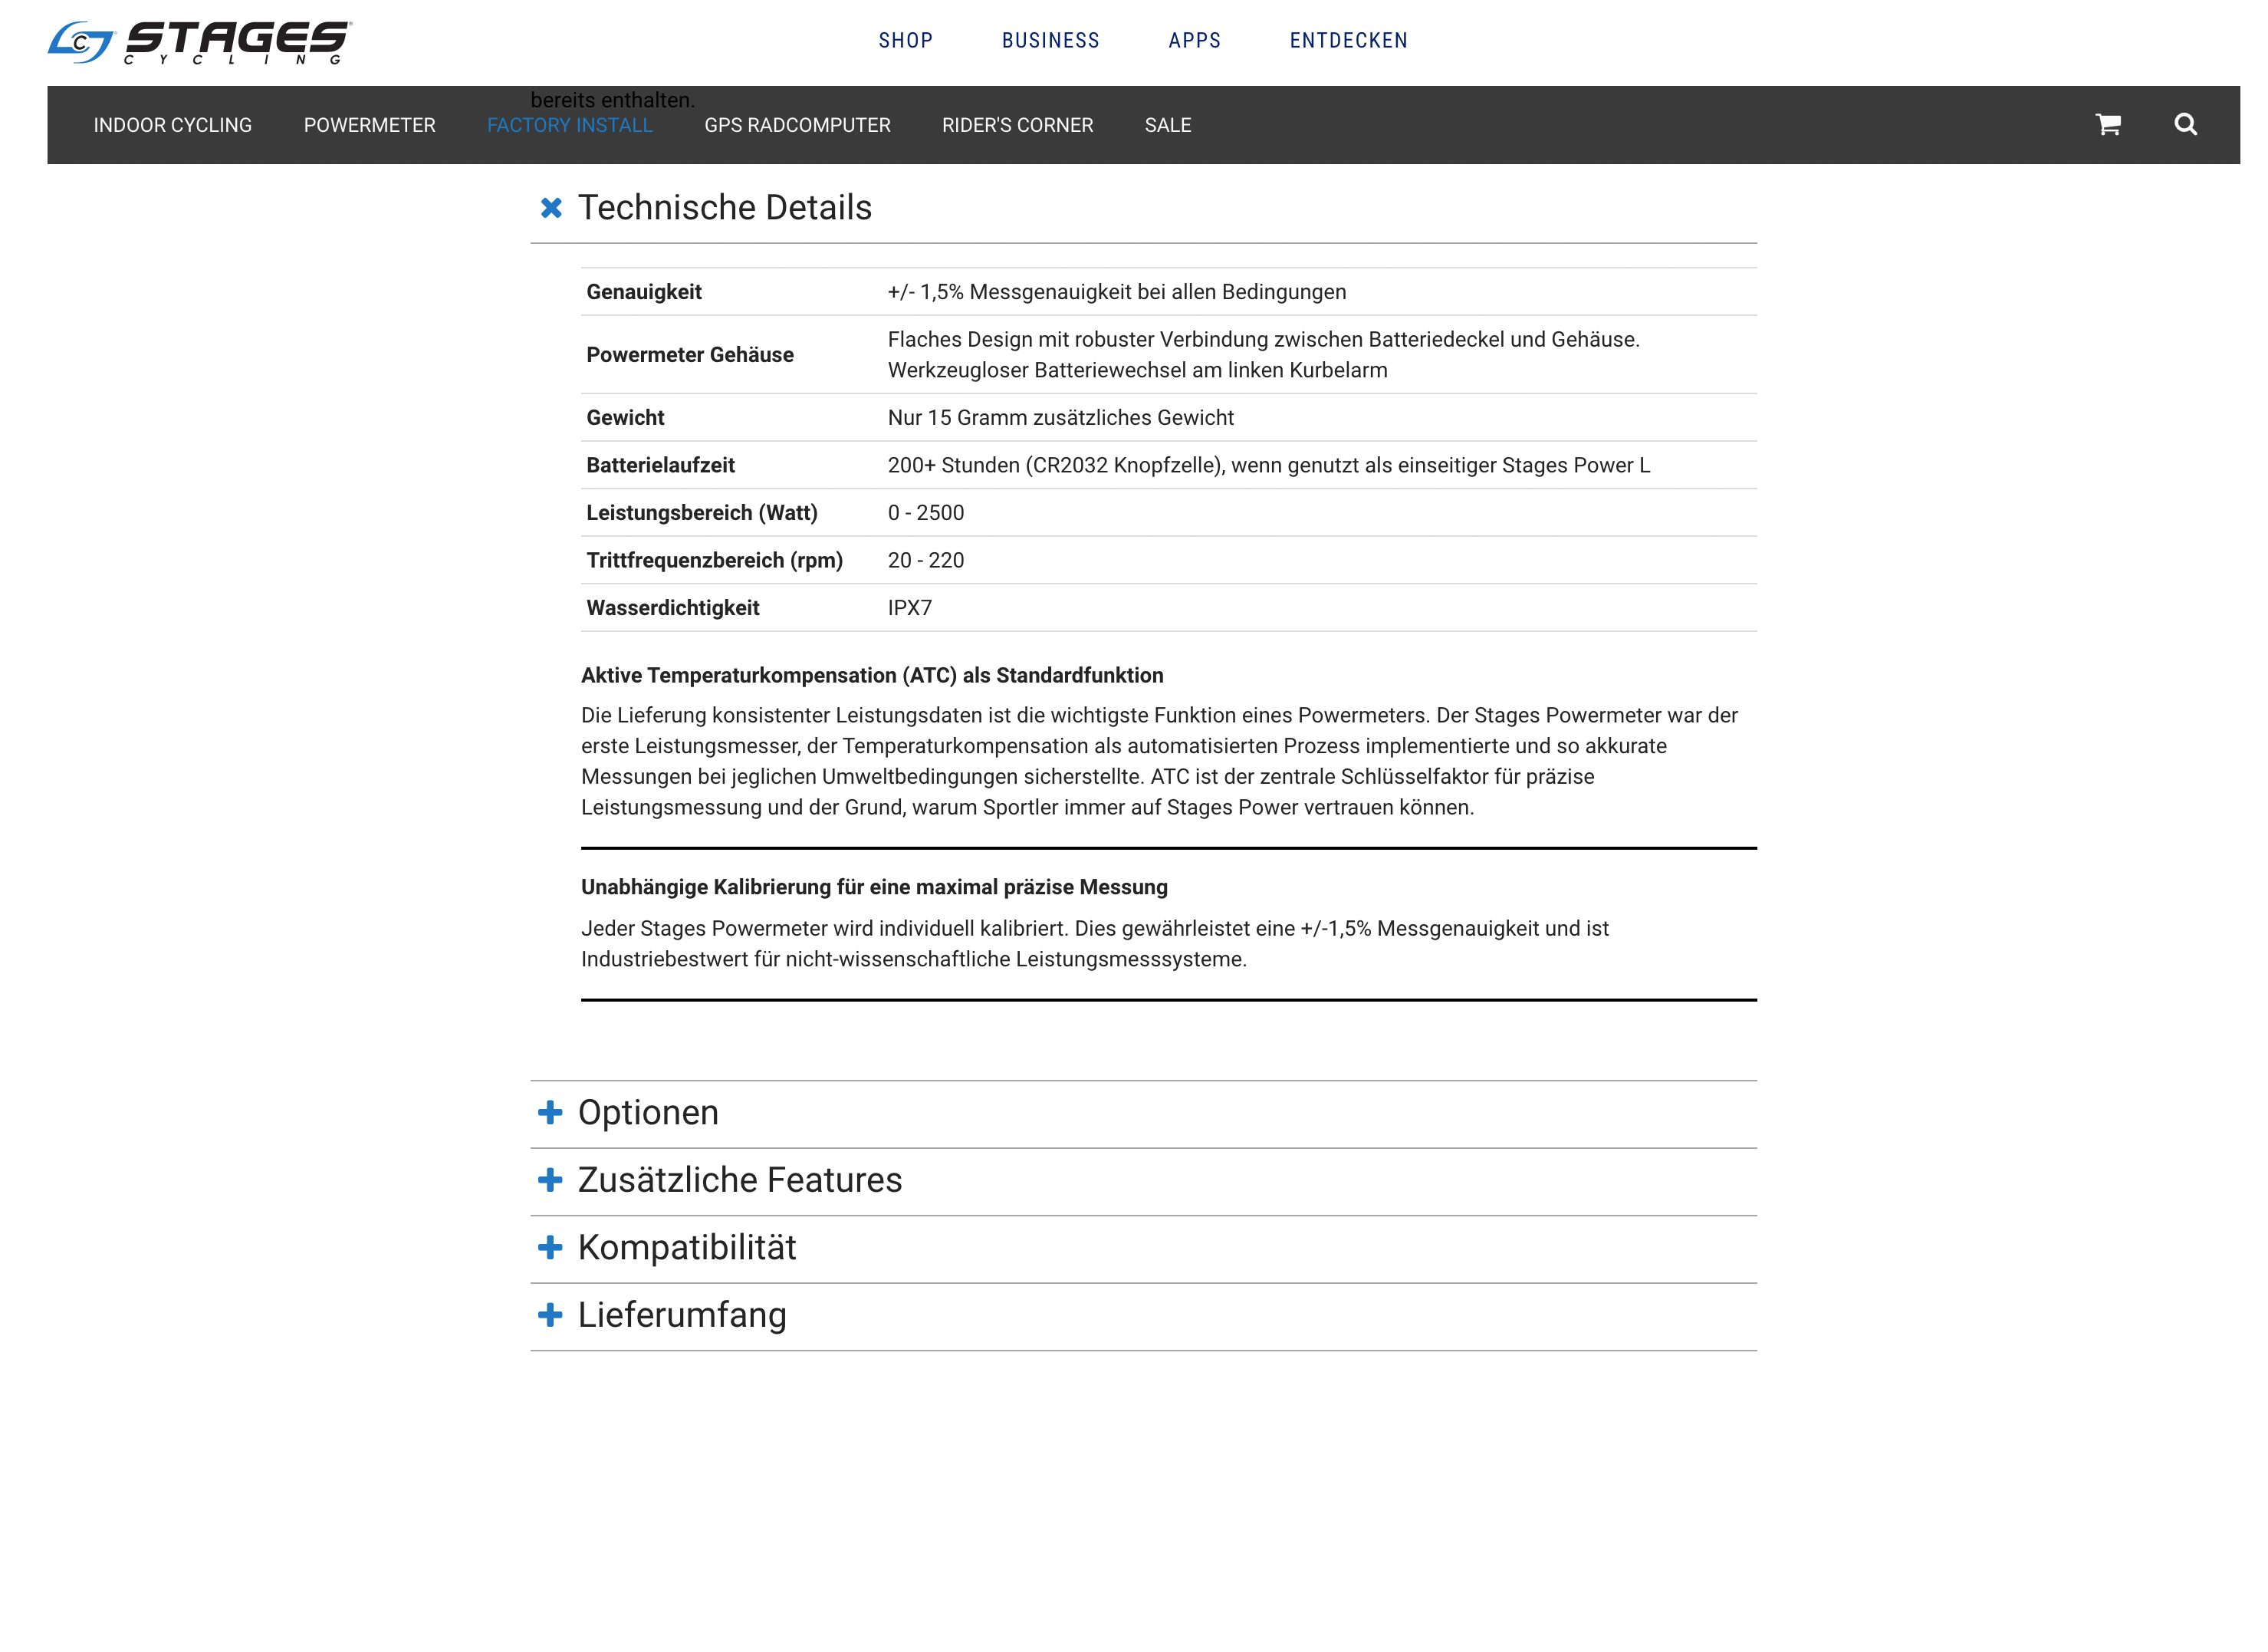Screen dimensions: 2268x1652
Task: Click the plus icon beside Kompatibilität
Action: tap(550, 1247)
